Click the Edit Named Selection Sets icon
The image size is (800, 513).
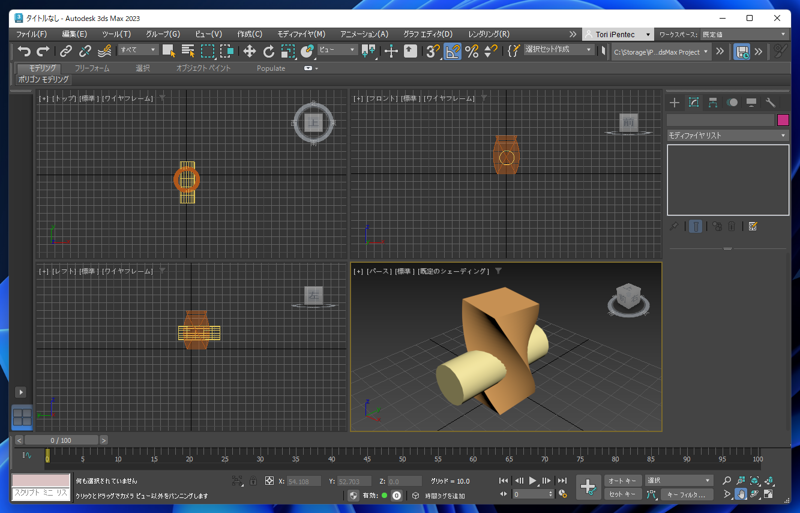tap(514, 51)
